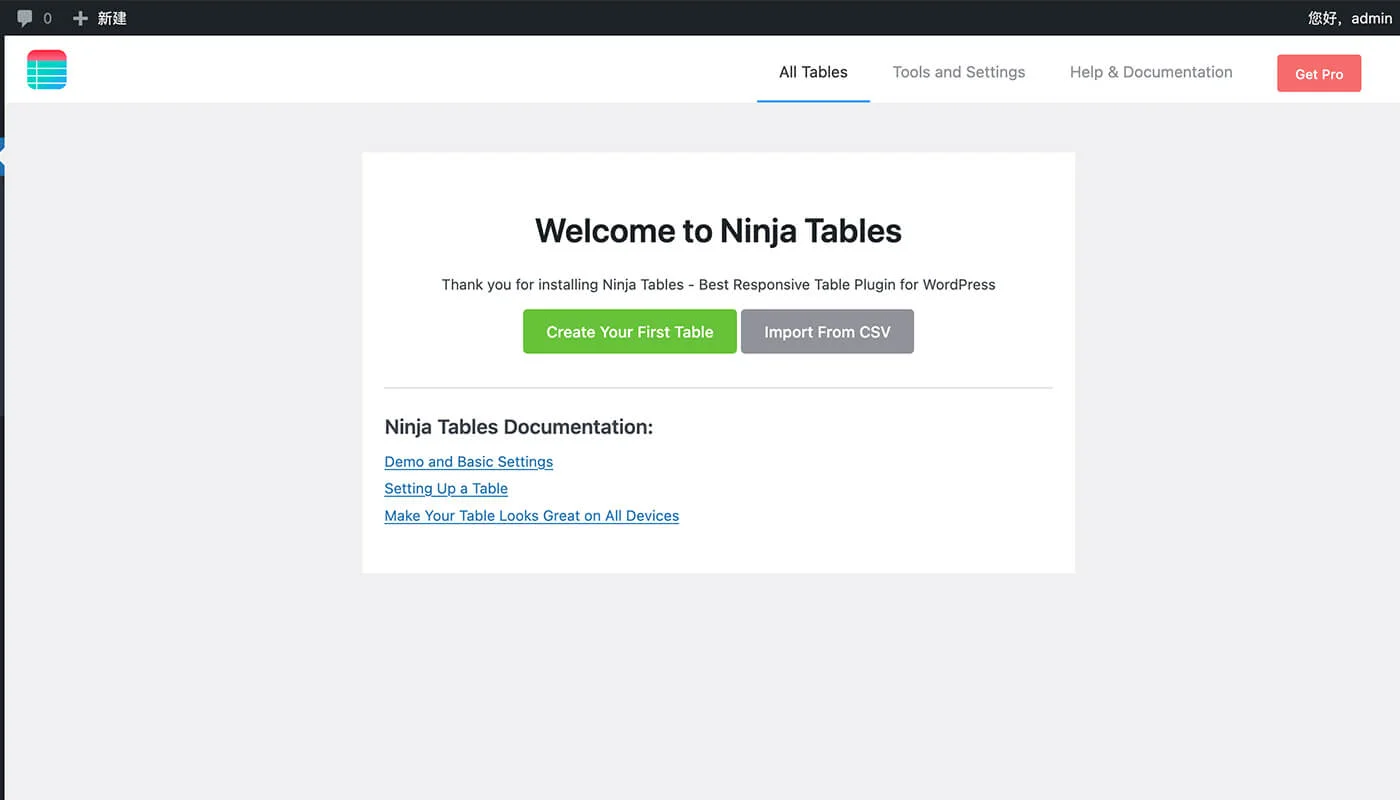The width and height of the screenshot is (1400, 800).
Task: Go to Help & Documentation tab
Action: [1150, 72]
